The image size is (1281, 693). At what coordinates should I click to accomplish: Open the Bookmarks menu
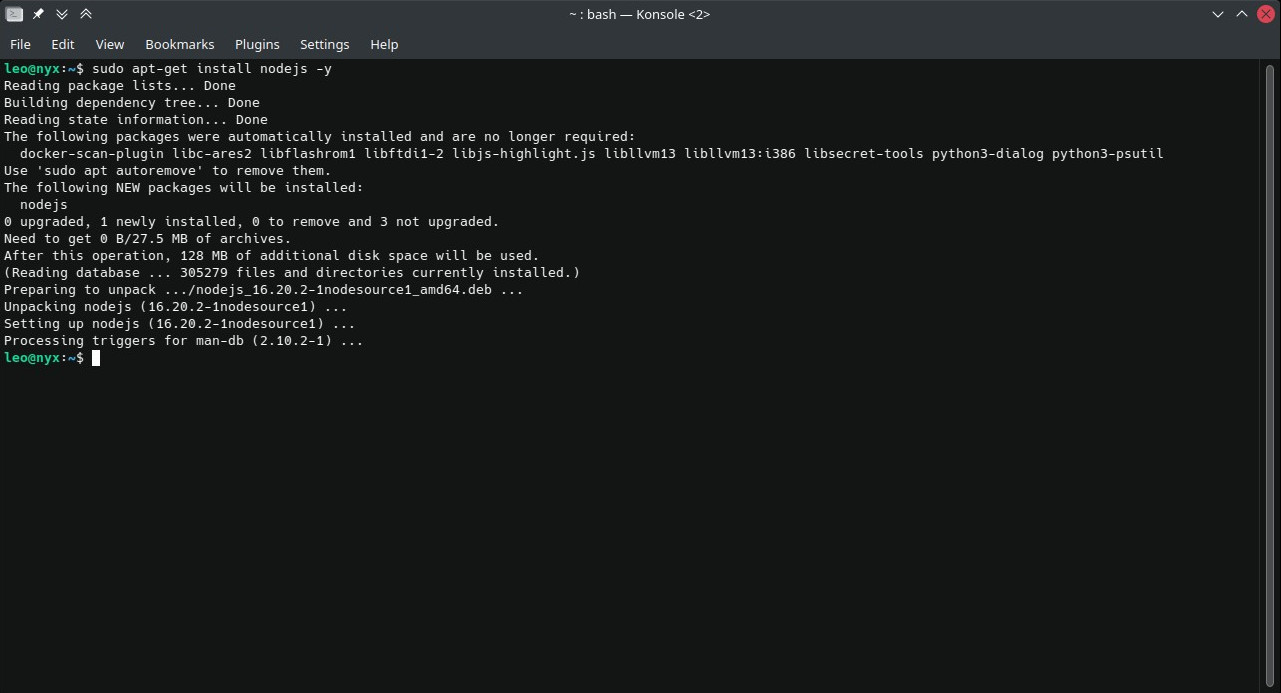[179, 44]
